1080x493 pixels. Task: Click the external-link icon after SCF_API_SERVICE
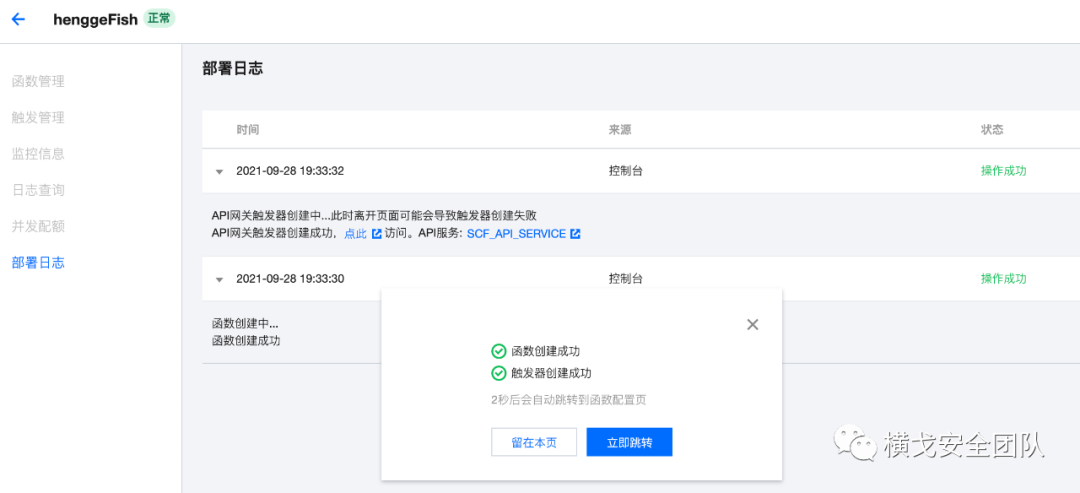point(576,234)
